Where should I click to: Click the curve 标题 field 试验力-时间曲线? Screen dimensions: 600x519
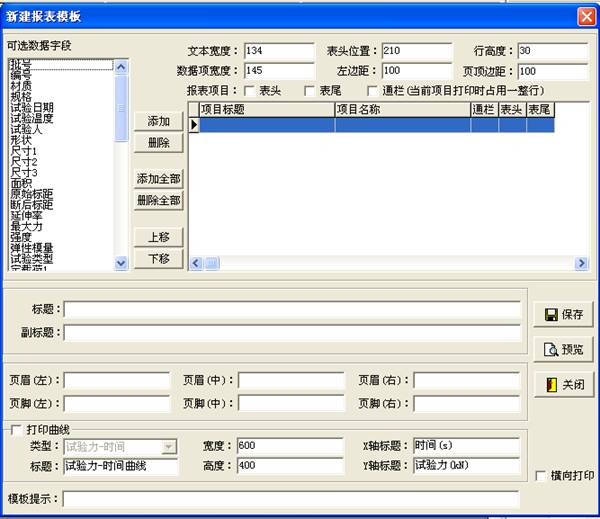tap(121, 466)
